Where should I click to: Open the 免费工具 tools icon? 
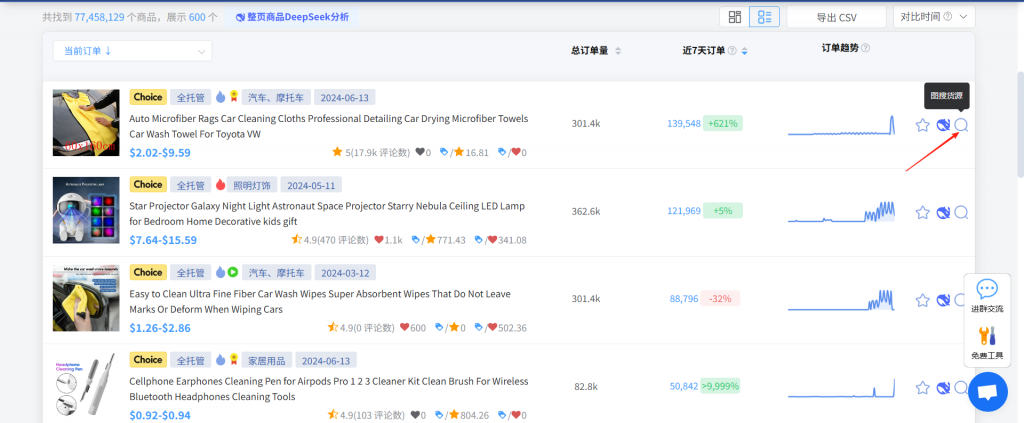[986, 342]
